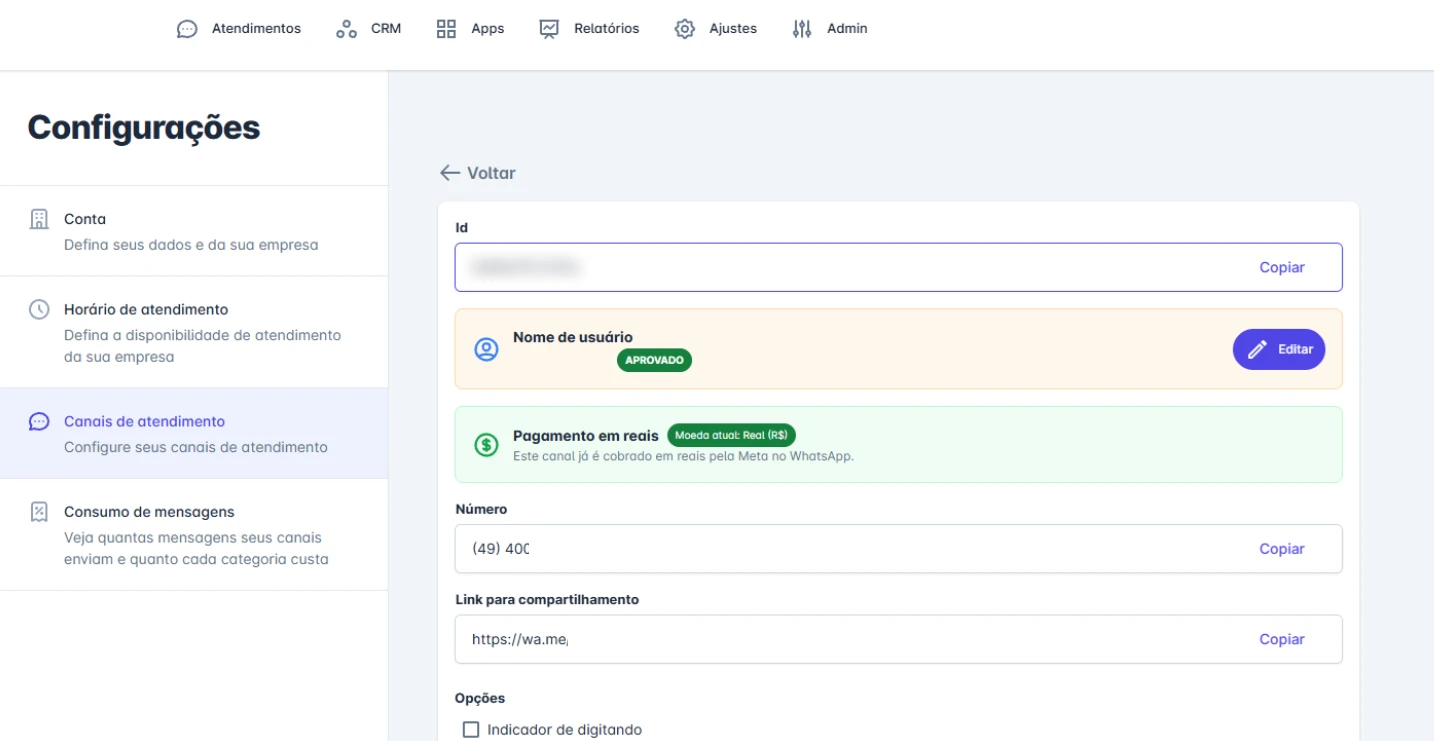This screenshot has height=741, width=1434.
Task: Click Voltar to go back
Action: tap(478, 173)
